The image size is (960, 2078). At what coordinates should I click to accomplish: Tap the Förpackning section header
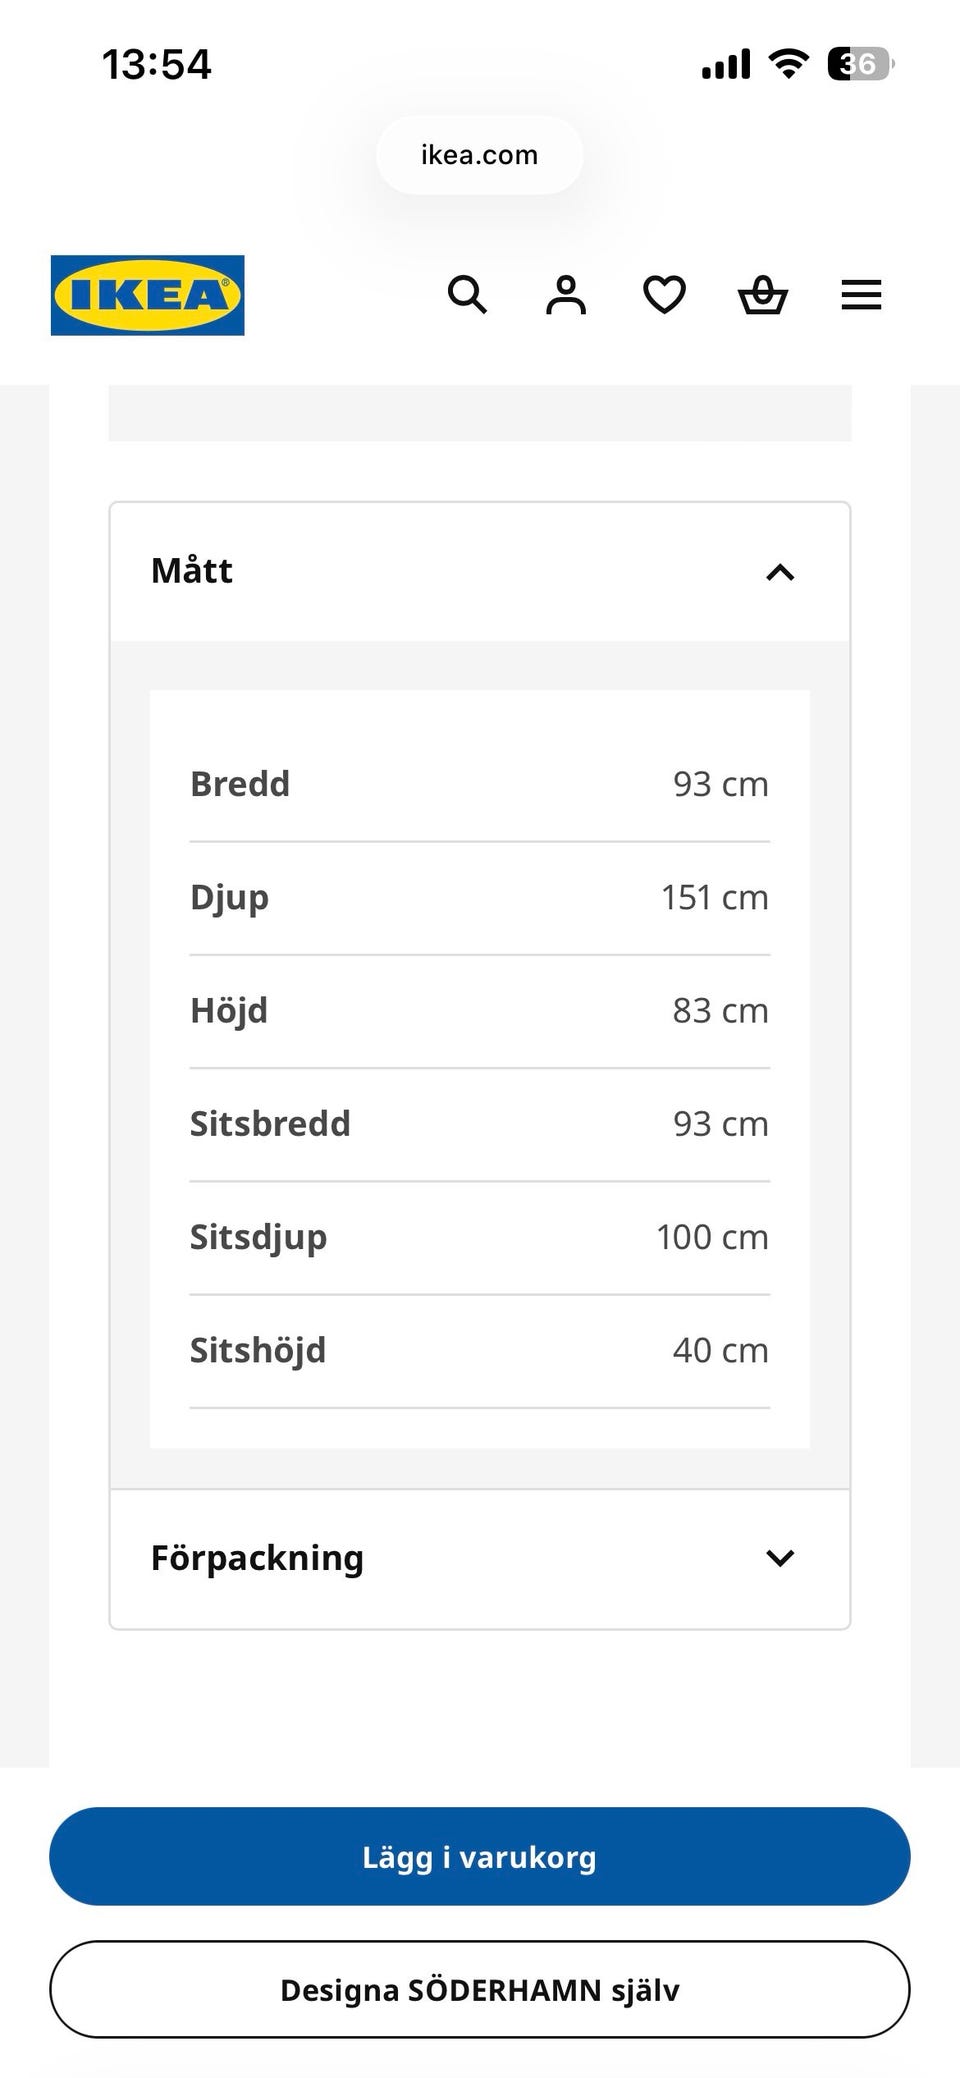pyautogui.click(x=480, y=1558)
